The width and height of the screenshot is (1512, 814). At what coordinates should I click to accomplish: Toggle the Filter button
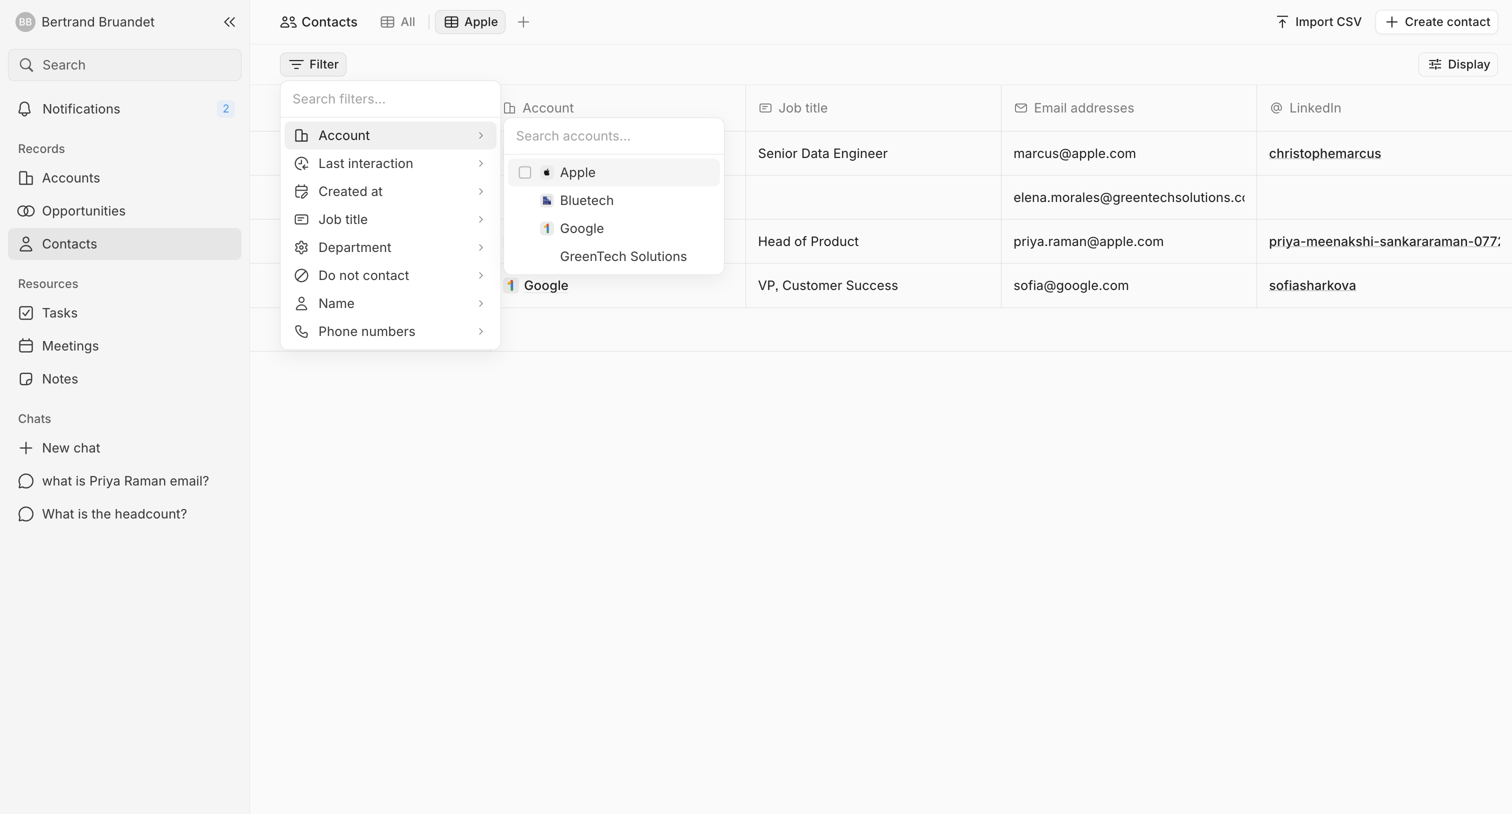point(313,64)
